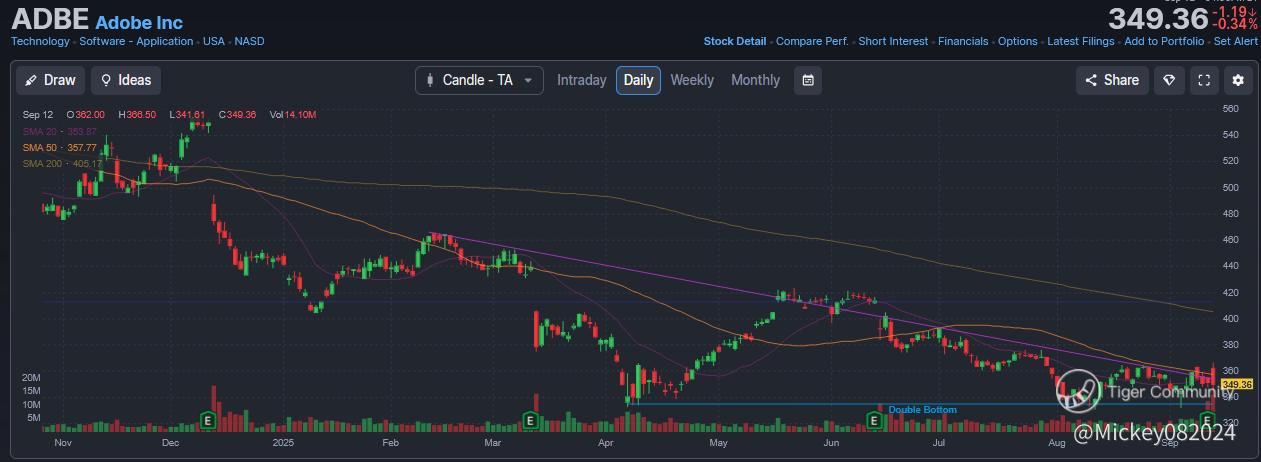Click the June earnings E marker
Screen dimensions: 1261x462
pos(875,419)
